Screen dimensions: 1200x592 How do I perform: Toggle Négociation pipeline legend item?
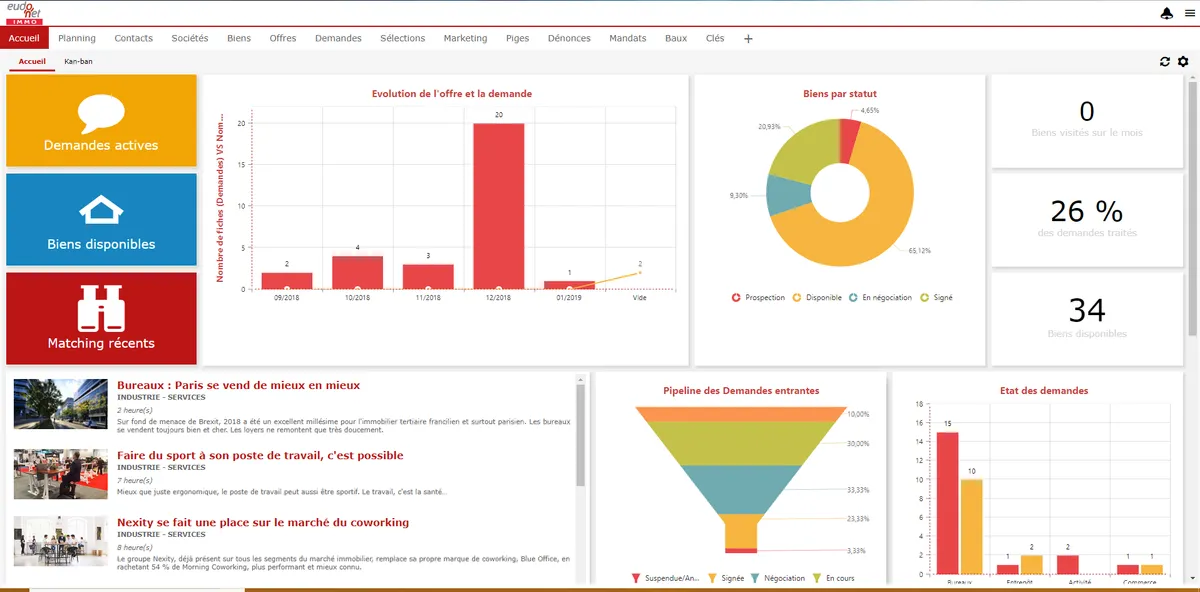(778, 578)
